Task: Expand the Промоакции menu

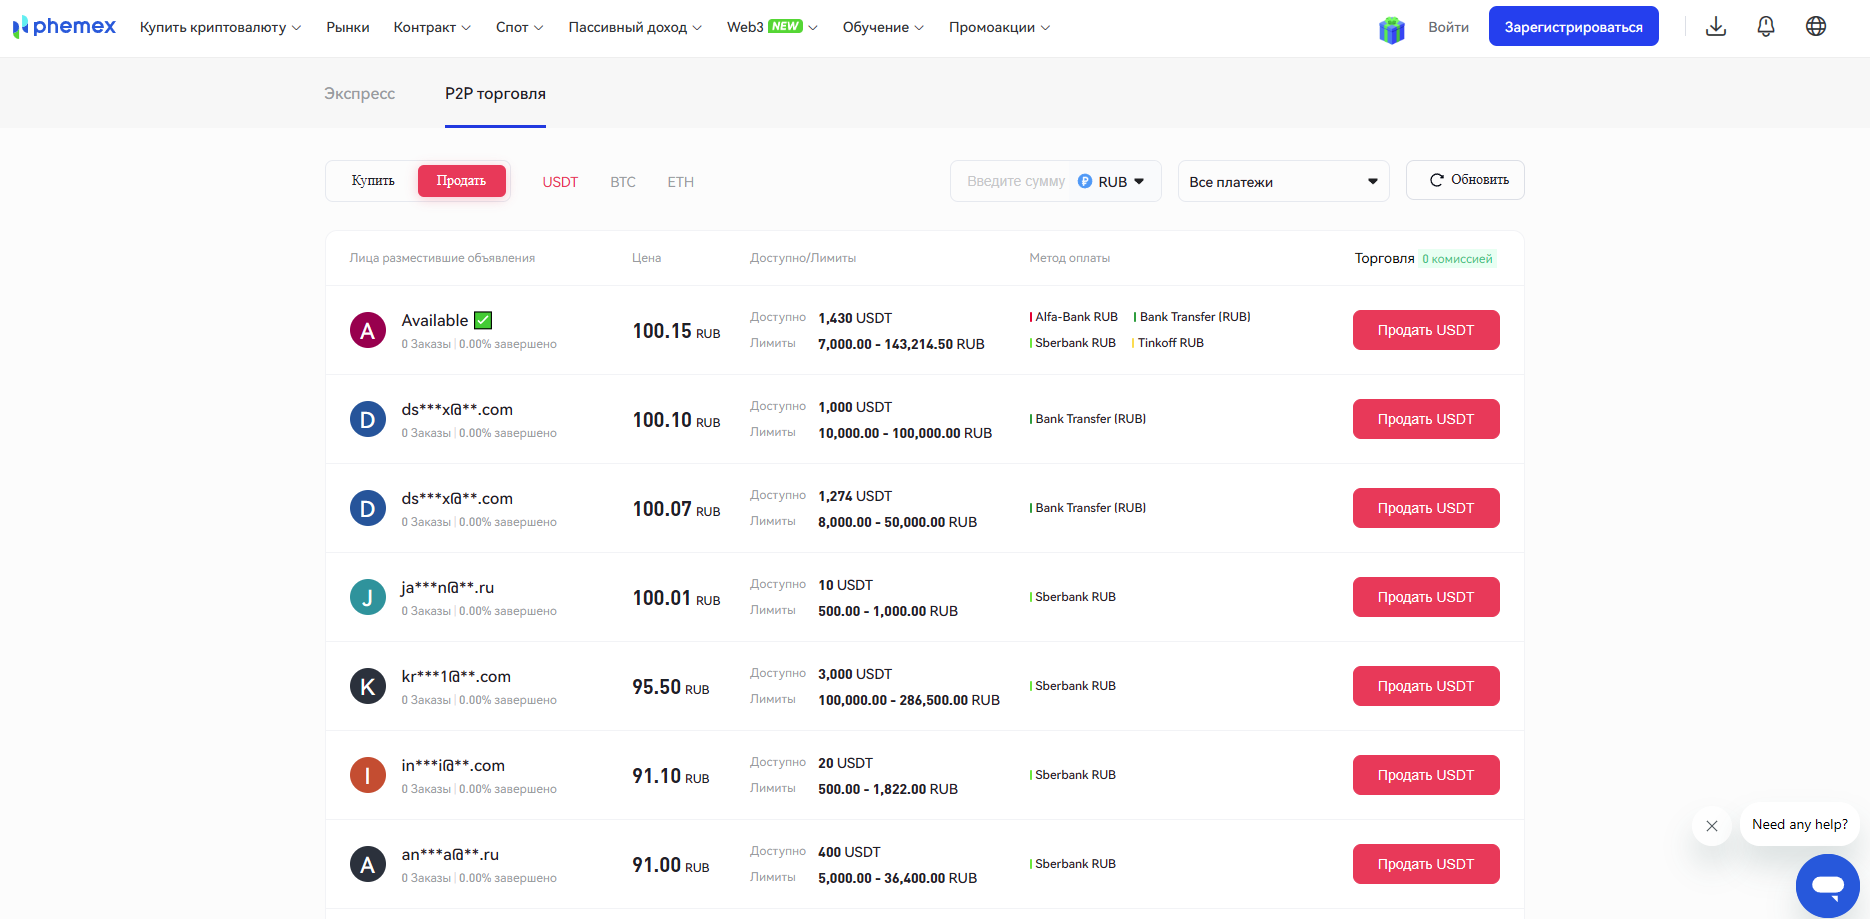Action: [x=999, y=27]
